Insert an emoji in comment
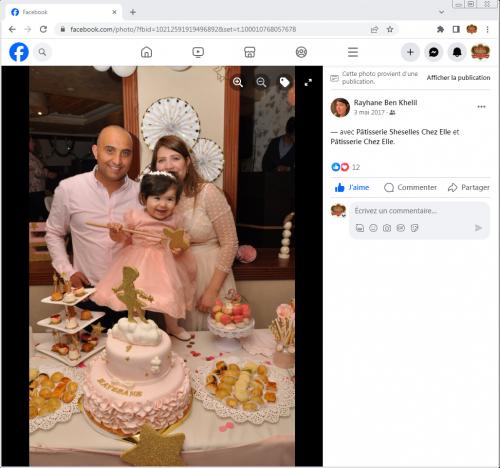 [x=373, y=228]
